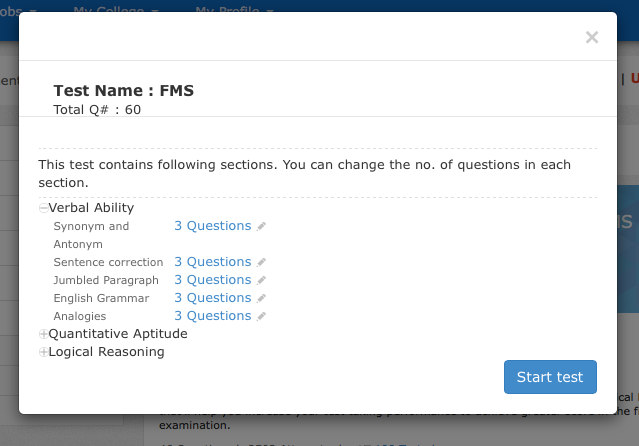Expand the Quantitative Aptitude section
The height and width of the screenshot is (446, 639).
pos(43,334)
